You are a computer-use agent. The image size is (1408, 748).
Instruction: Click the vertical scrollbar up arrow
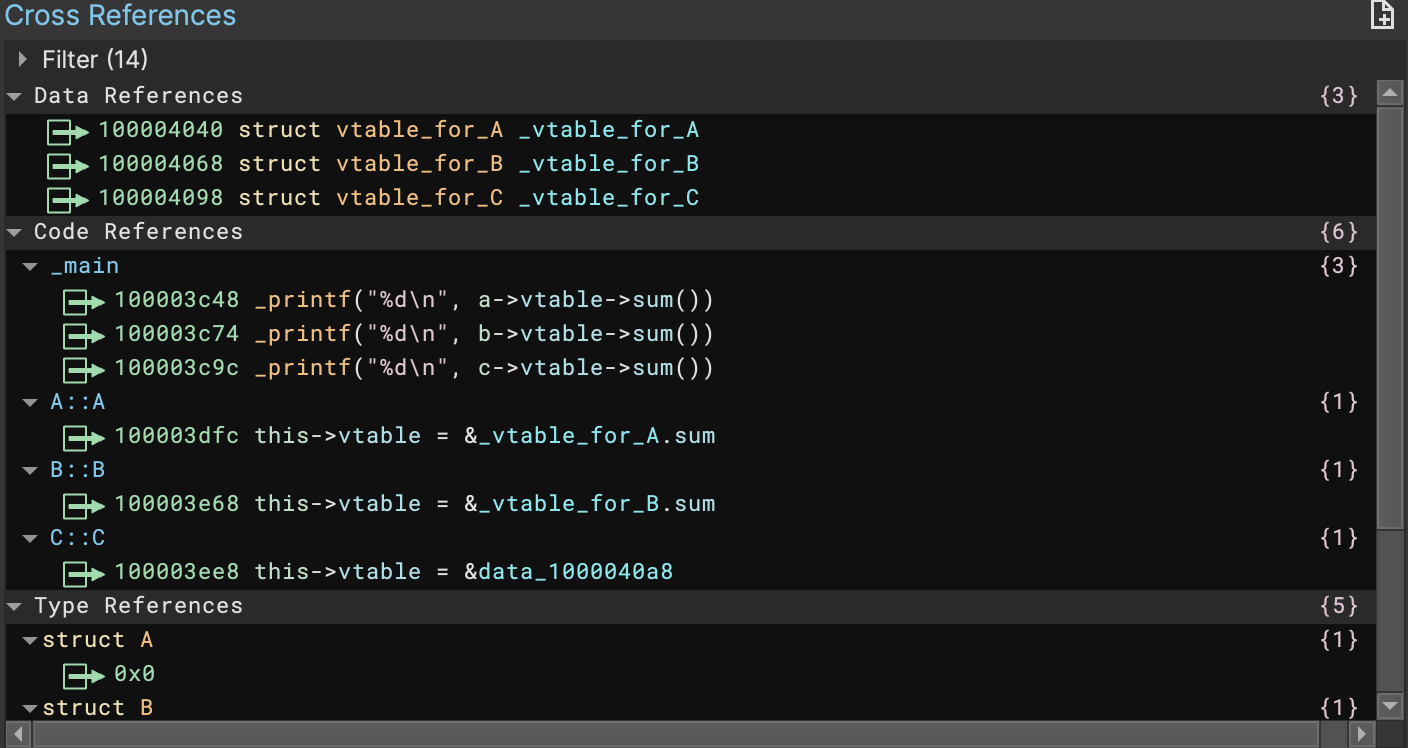click(1391, 91)
